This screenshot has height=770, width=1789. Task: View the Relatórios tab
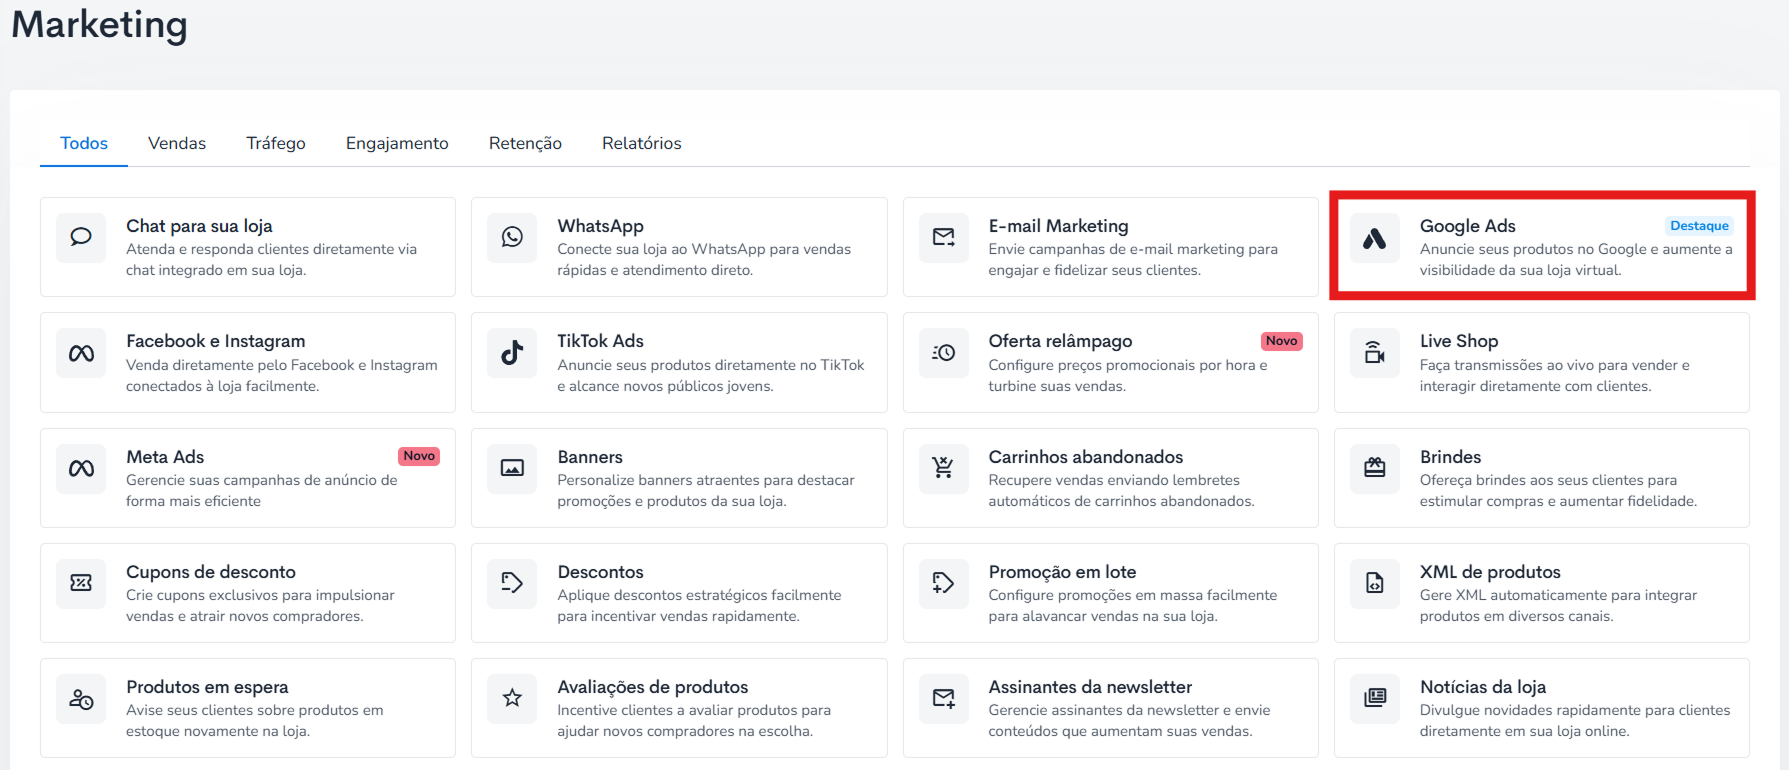click(x=642, y=143)
